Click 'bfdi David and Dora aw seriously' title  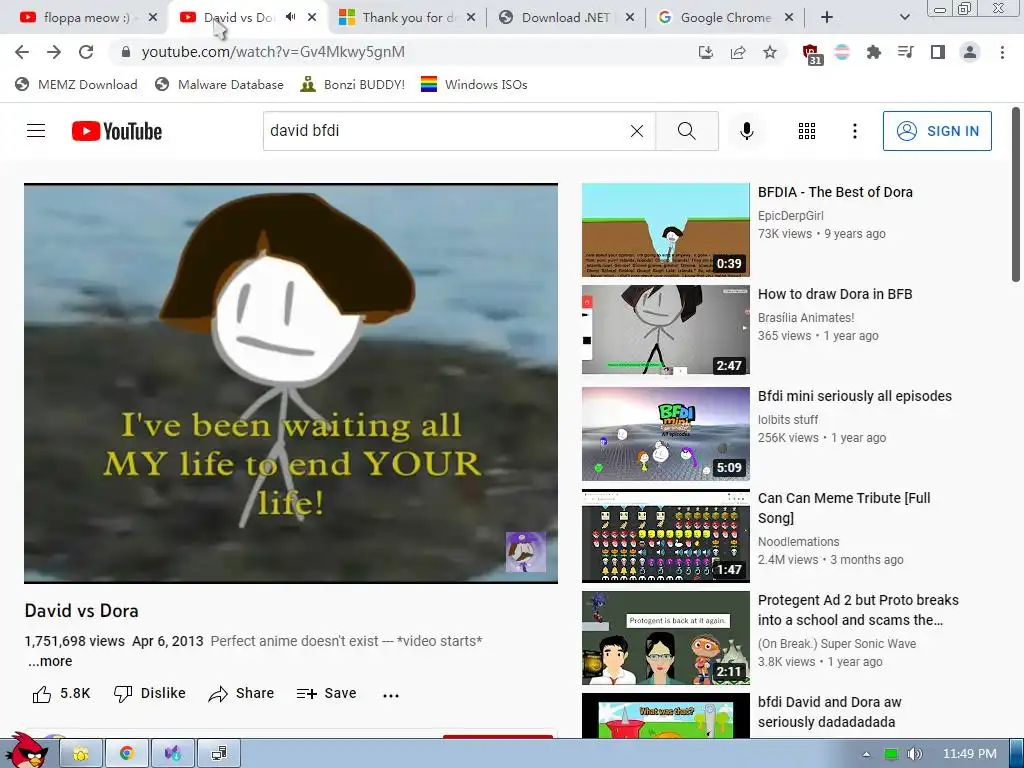(829, 712)
